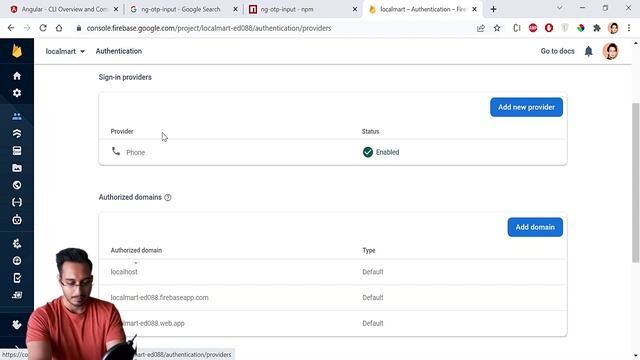
Task: Open Test Lab checklist icon in sidebar
Action: tap(17, 278)
